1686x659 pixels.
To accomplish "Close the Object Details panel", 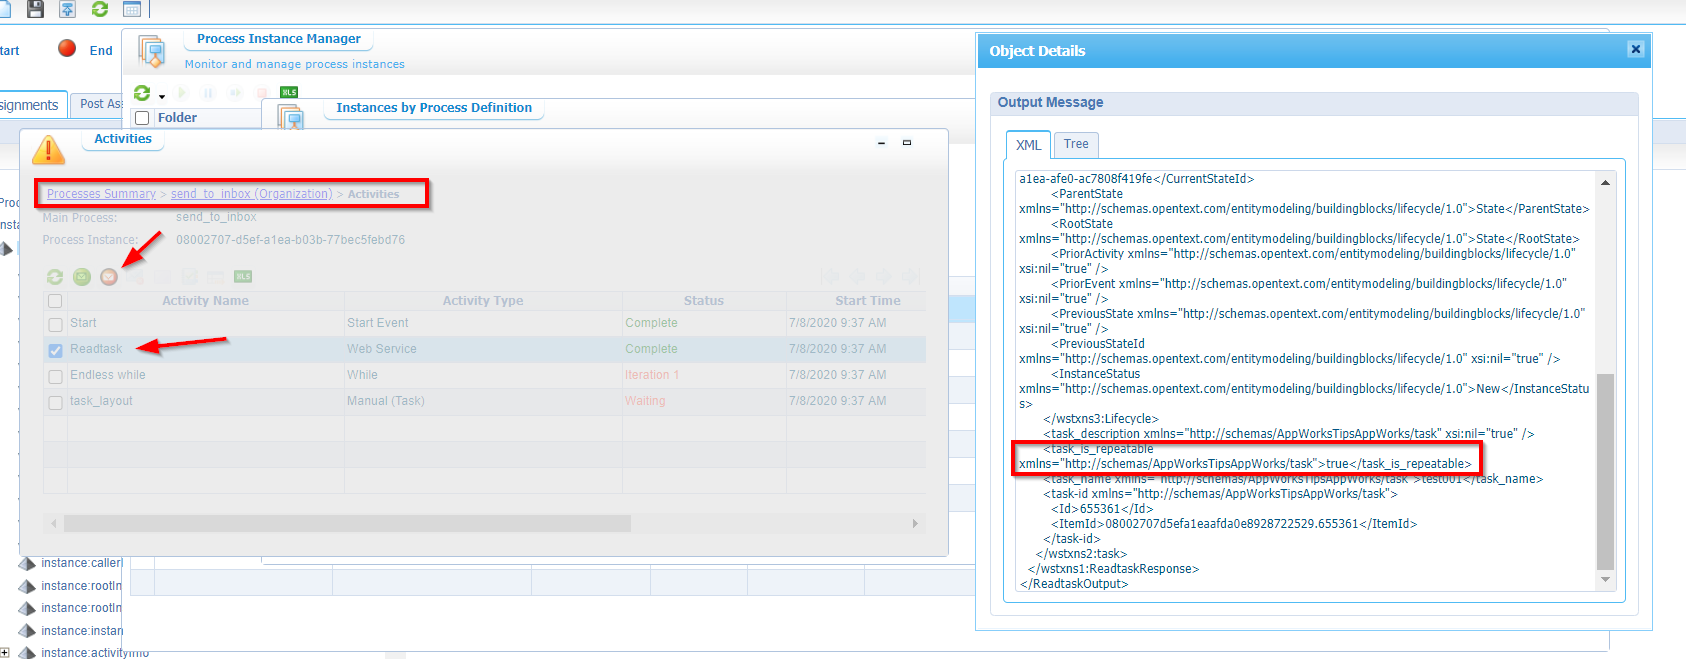I will pyautogui.click(x=1636, y=49).
